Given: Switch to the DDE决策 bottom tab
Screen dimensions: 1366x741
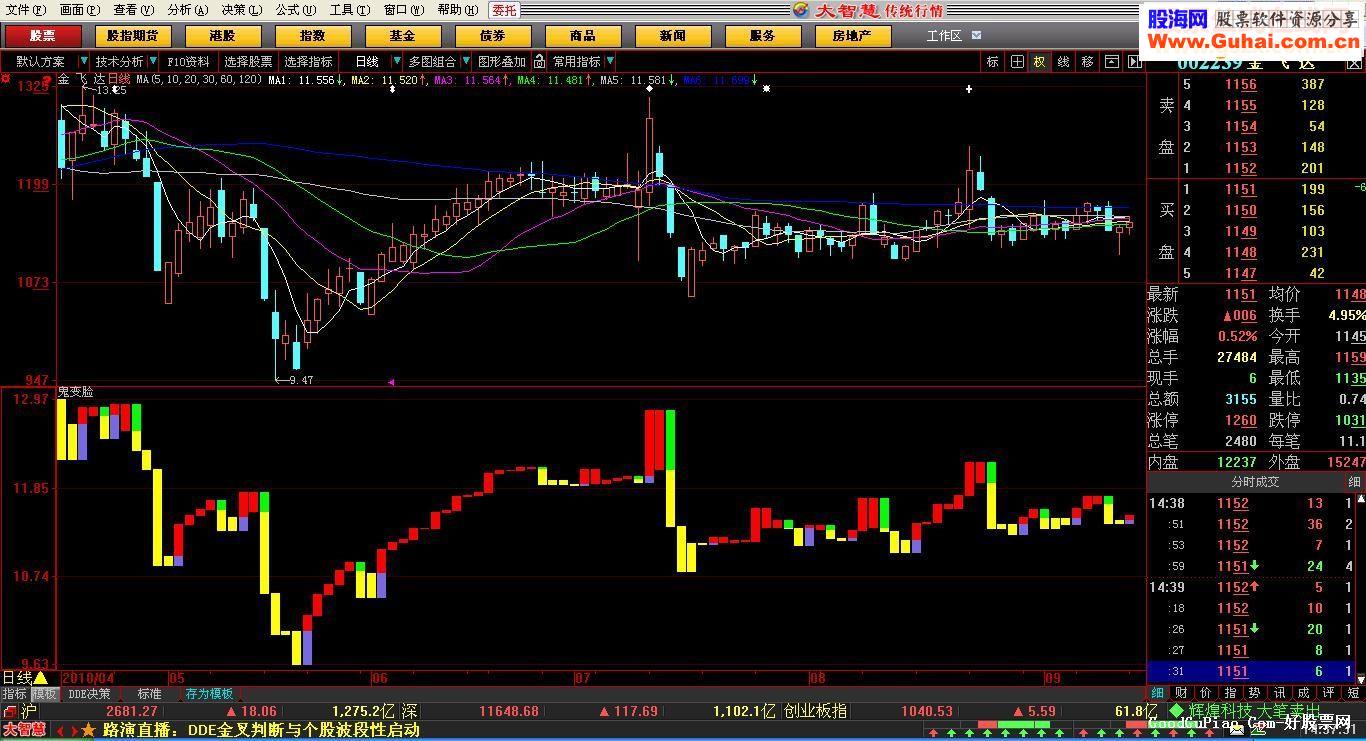Looking at the screenshot, I should (90, 693).
